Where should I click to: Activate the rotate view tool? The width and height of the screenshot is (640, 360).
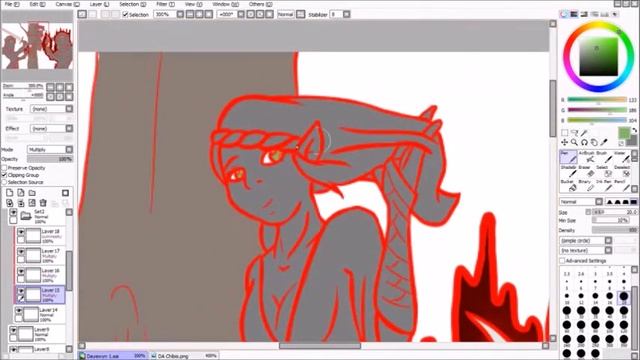coord(584,142)
